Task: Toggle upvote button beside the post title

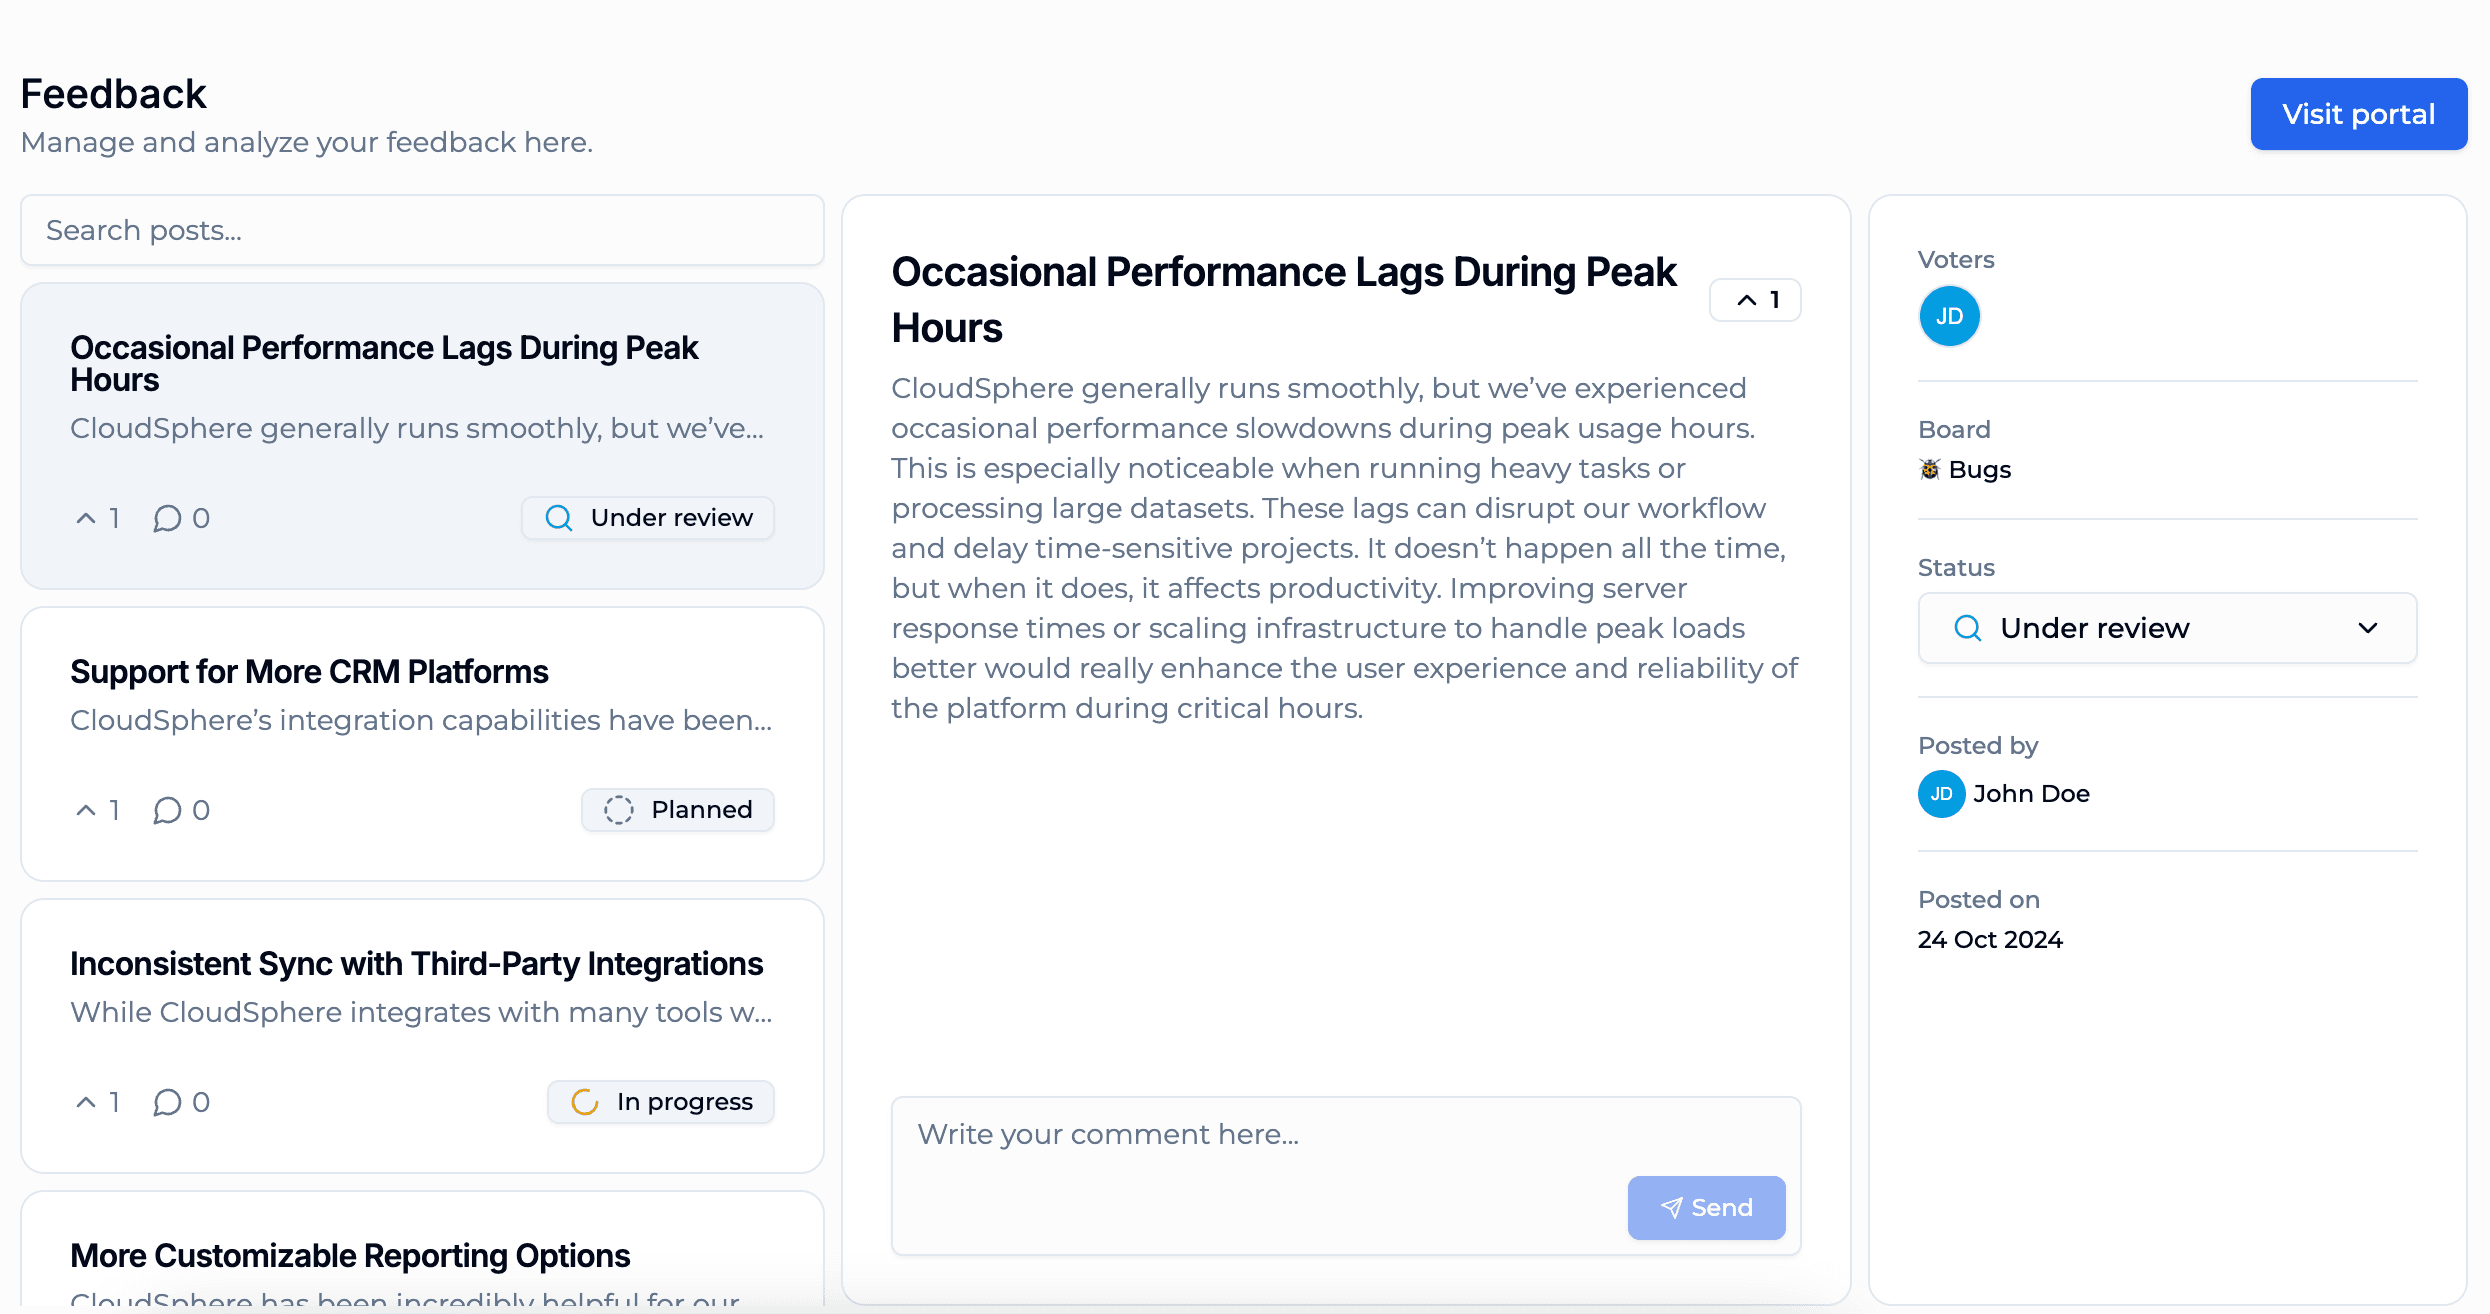Action: 1755,300
